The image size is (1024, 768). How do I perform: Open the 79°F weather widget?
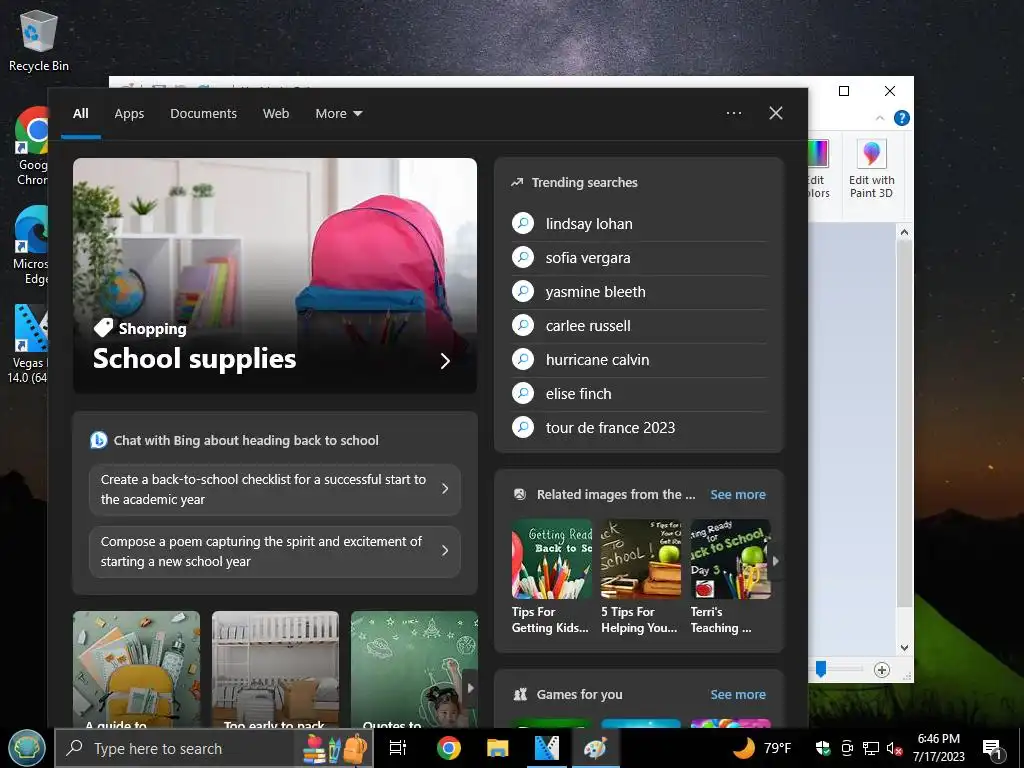pos(761,748)
